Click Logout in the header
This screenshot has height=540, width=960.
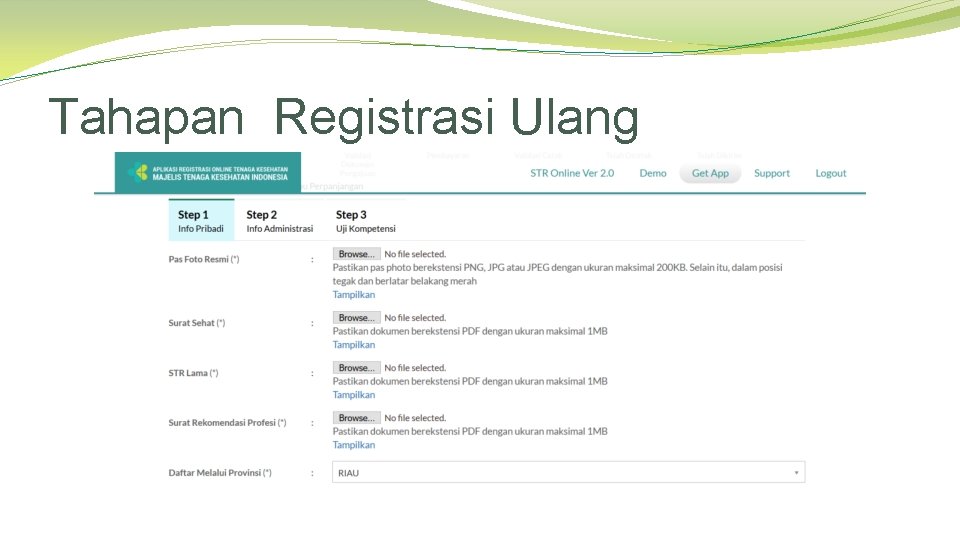(x=831, y=173)
